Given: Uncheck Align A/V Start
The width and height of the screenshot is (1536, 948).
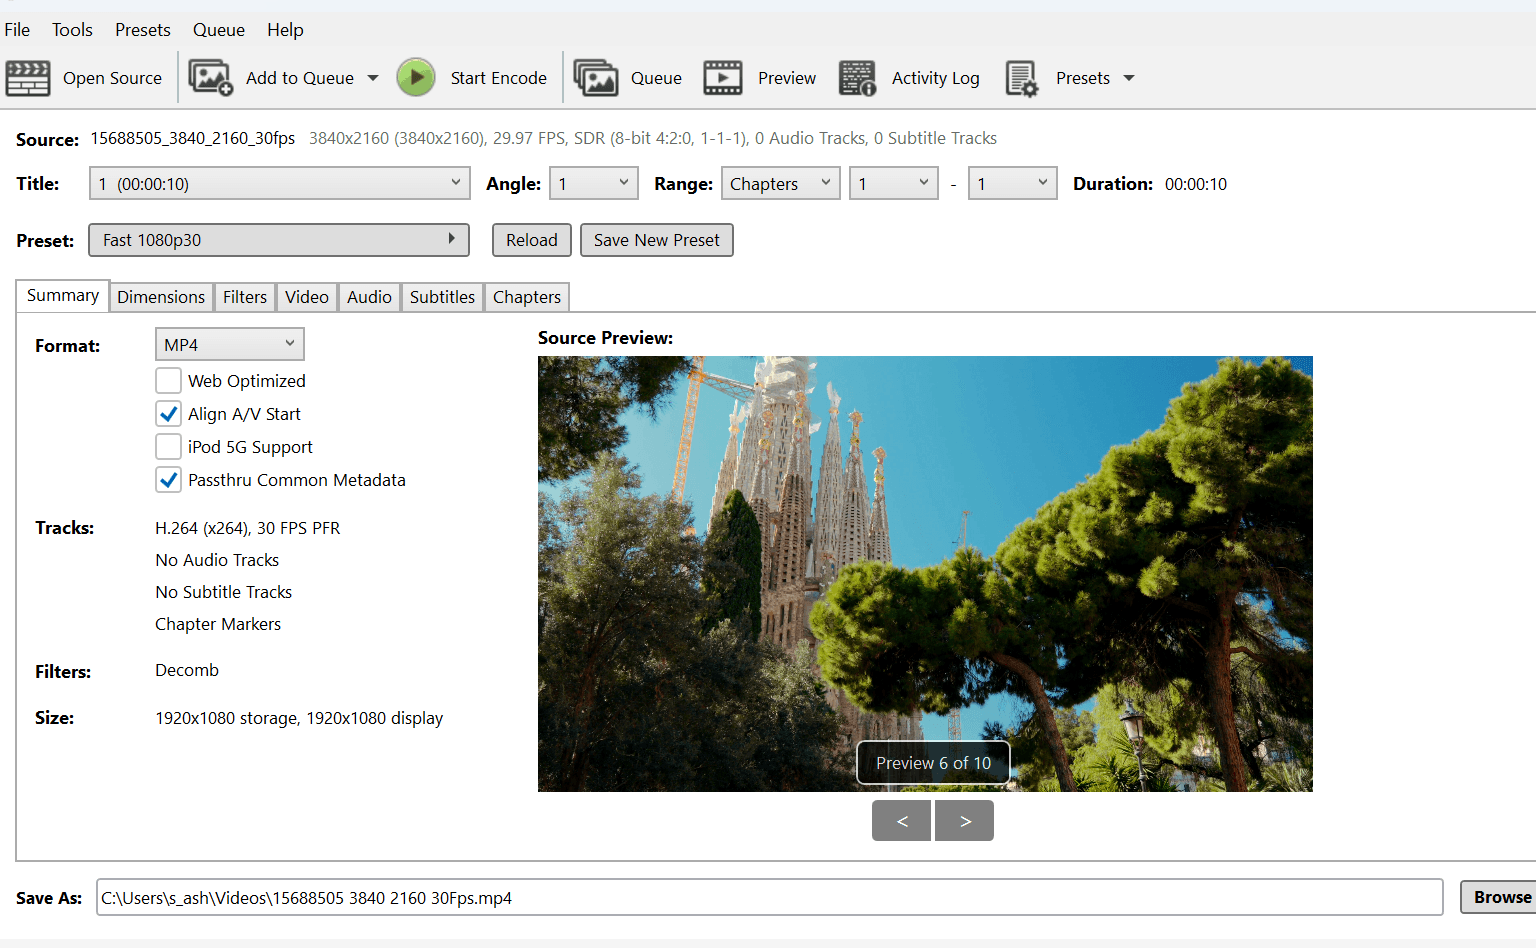Looking at the screenshot, I should pyautogui.click(x=168, y=414).
